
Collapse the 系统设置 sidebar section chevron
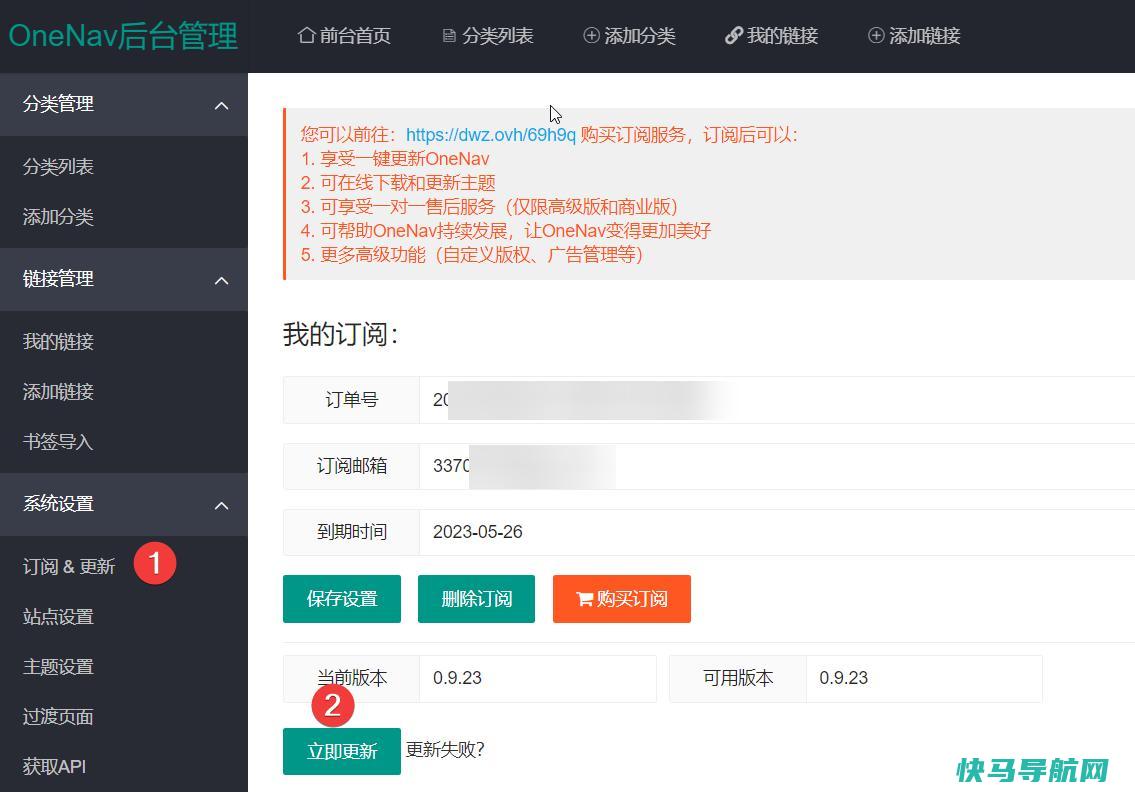coord(221,505)
